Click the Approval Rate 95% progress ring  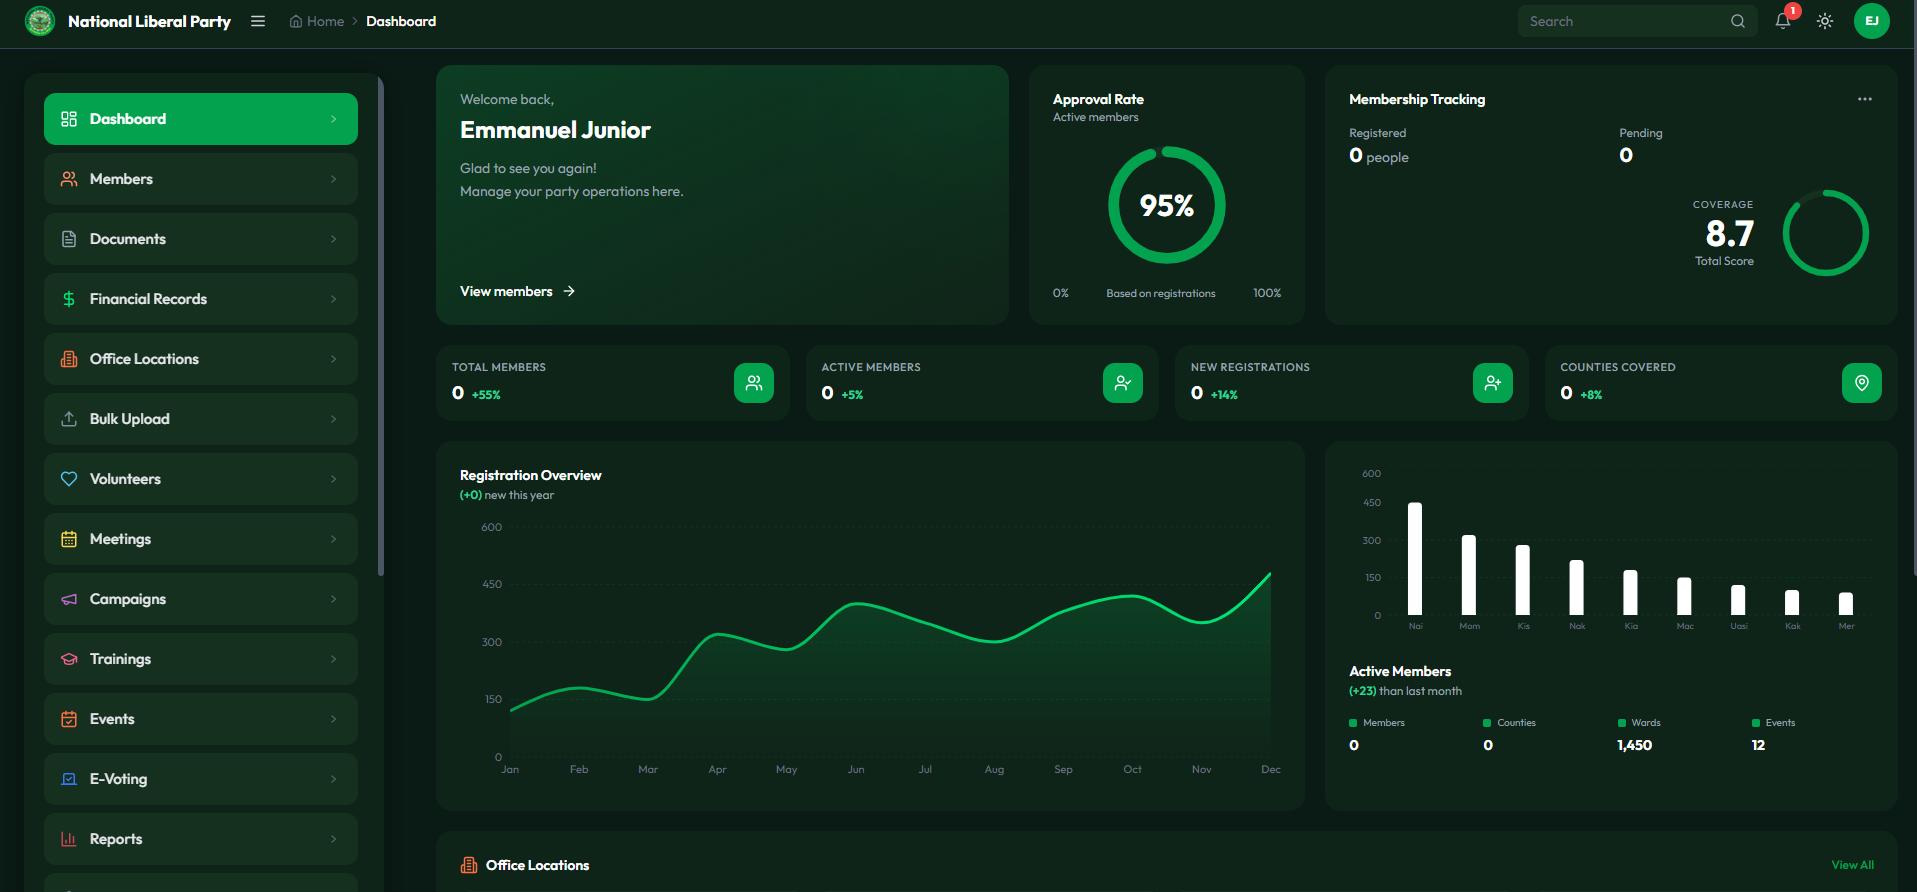pyautogui.click(x=1166, y=205)
